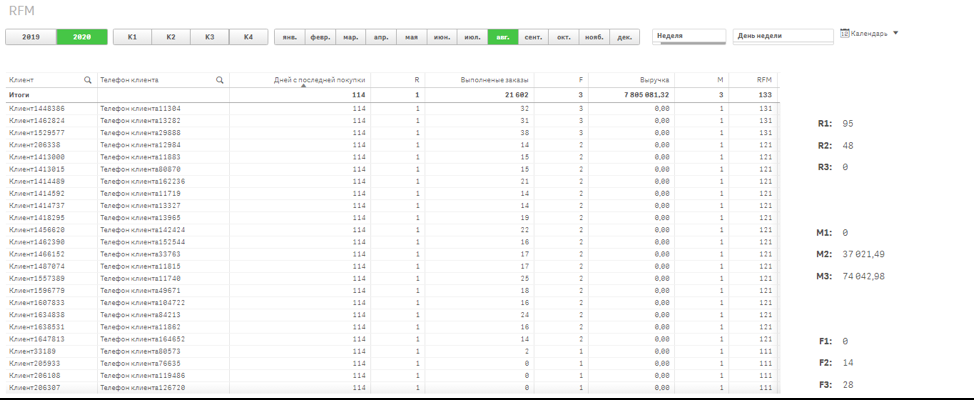
Task: Click the search icon in Клиент column
Action: tap(88, 79)
